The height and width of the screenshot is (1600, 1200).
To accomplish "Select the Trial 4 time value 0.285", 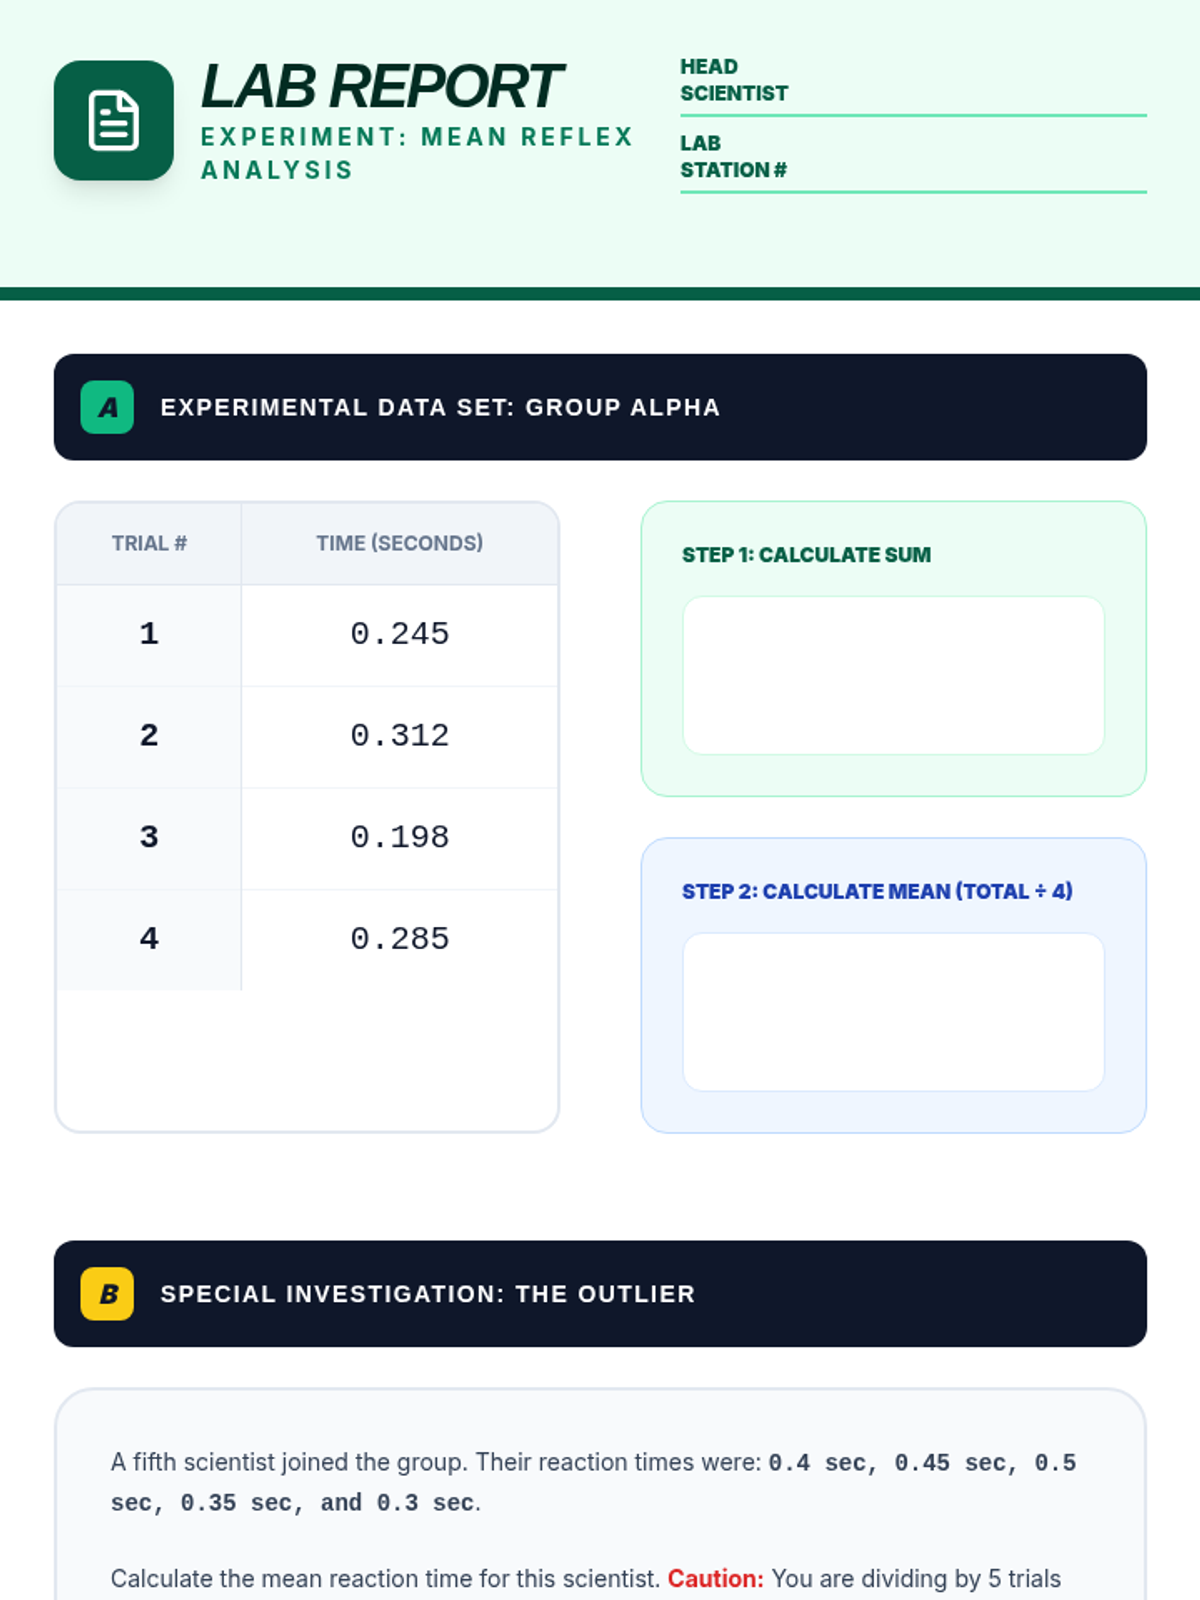I will point(399,939).
